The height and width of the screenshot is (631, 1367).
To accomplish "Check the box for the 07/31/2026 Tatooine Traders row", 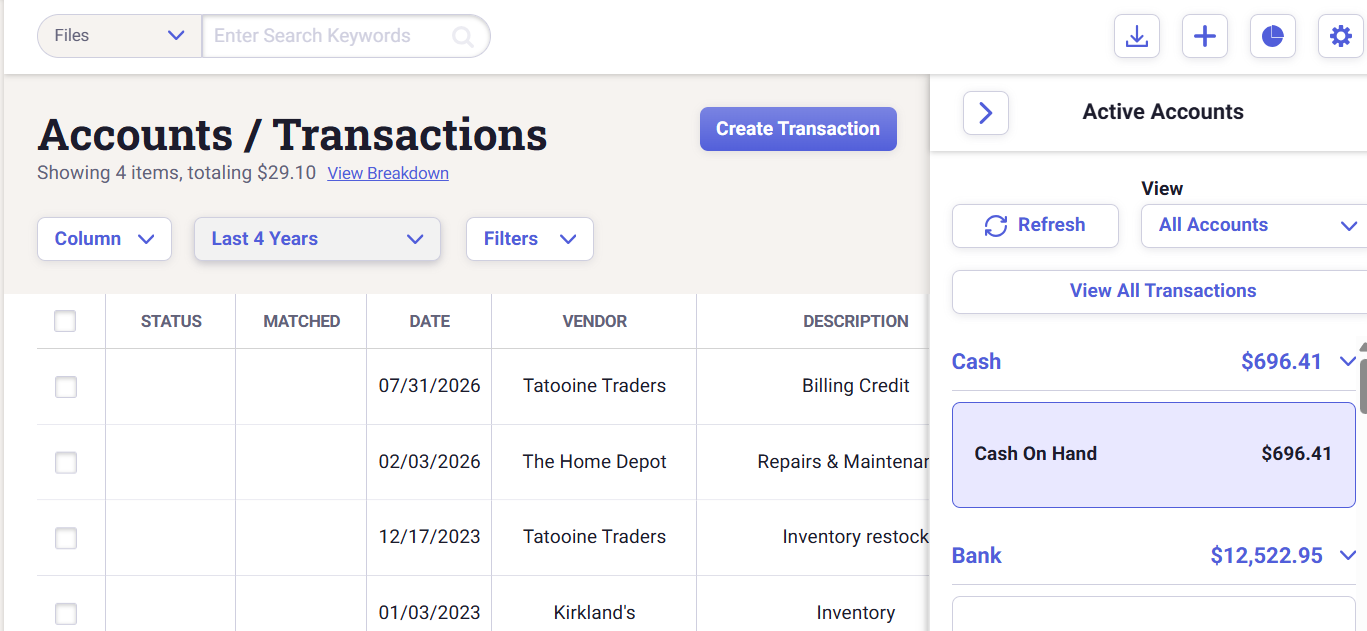I will 65,386.
